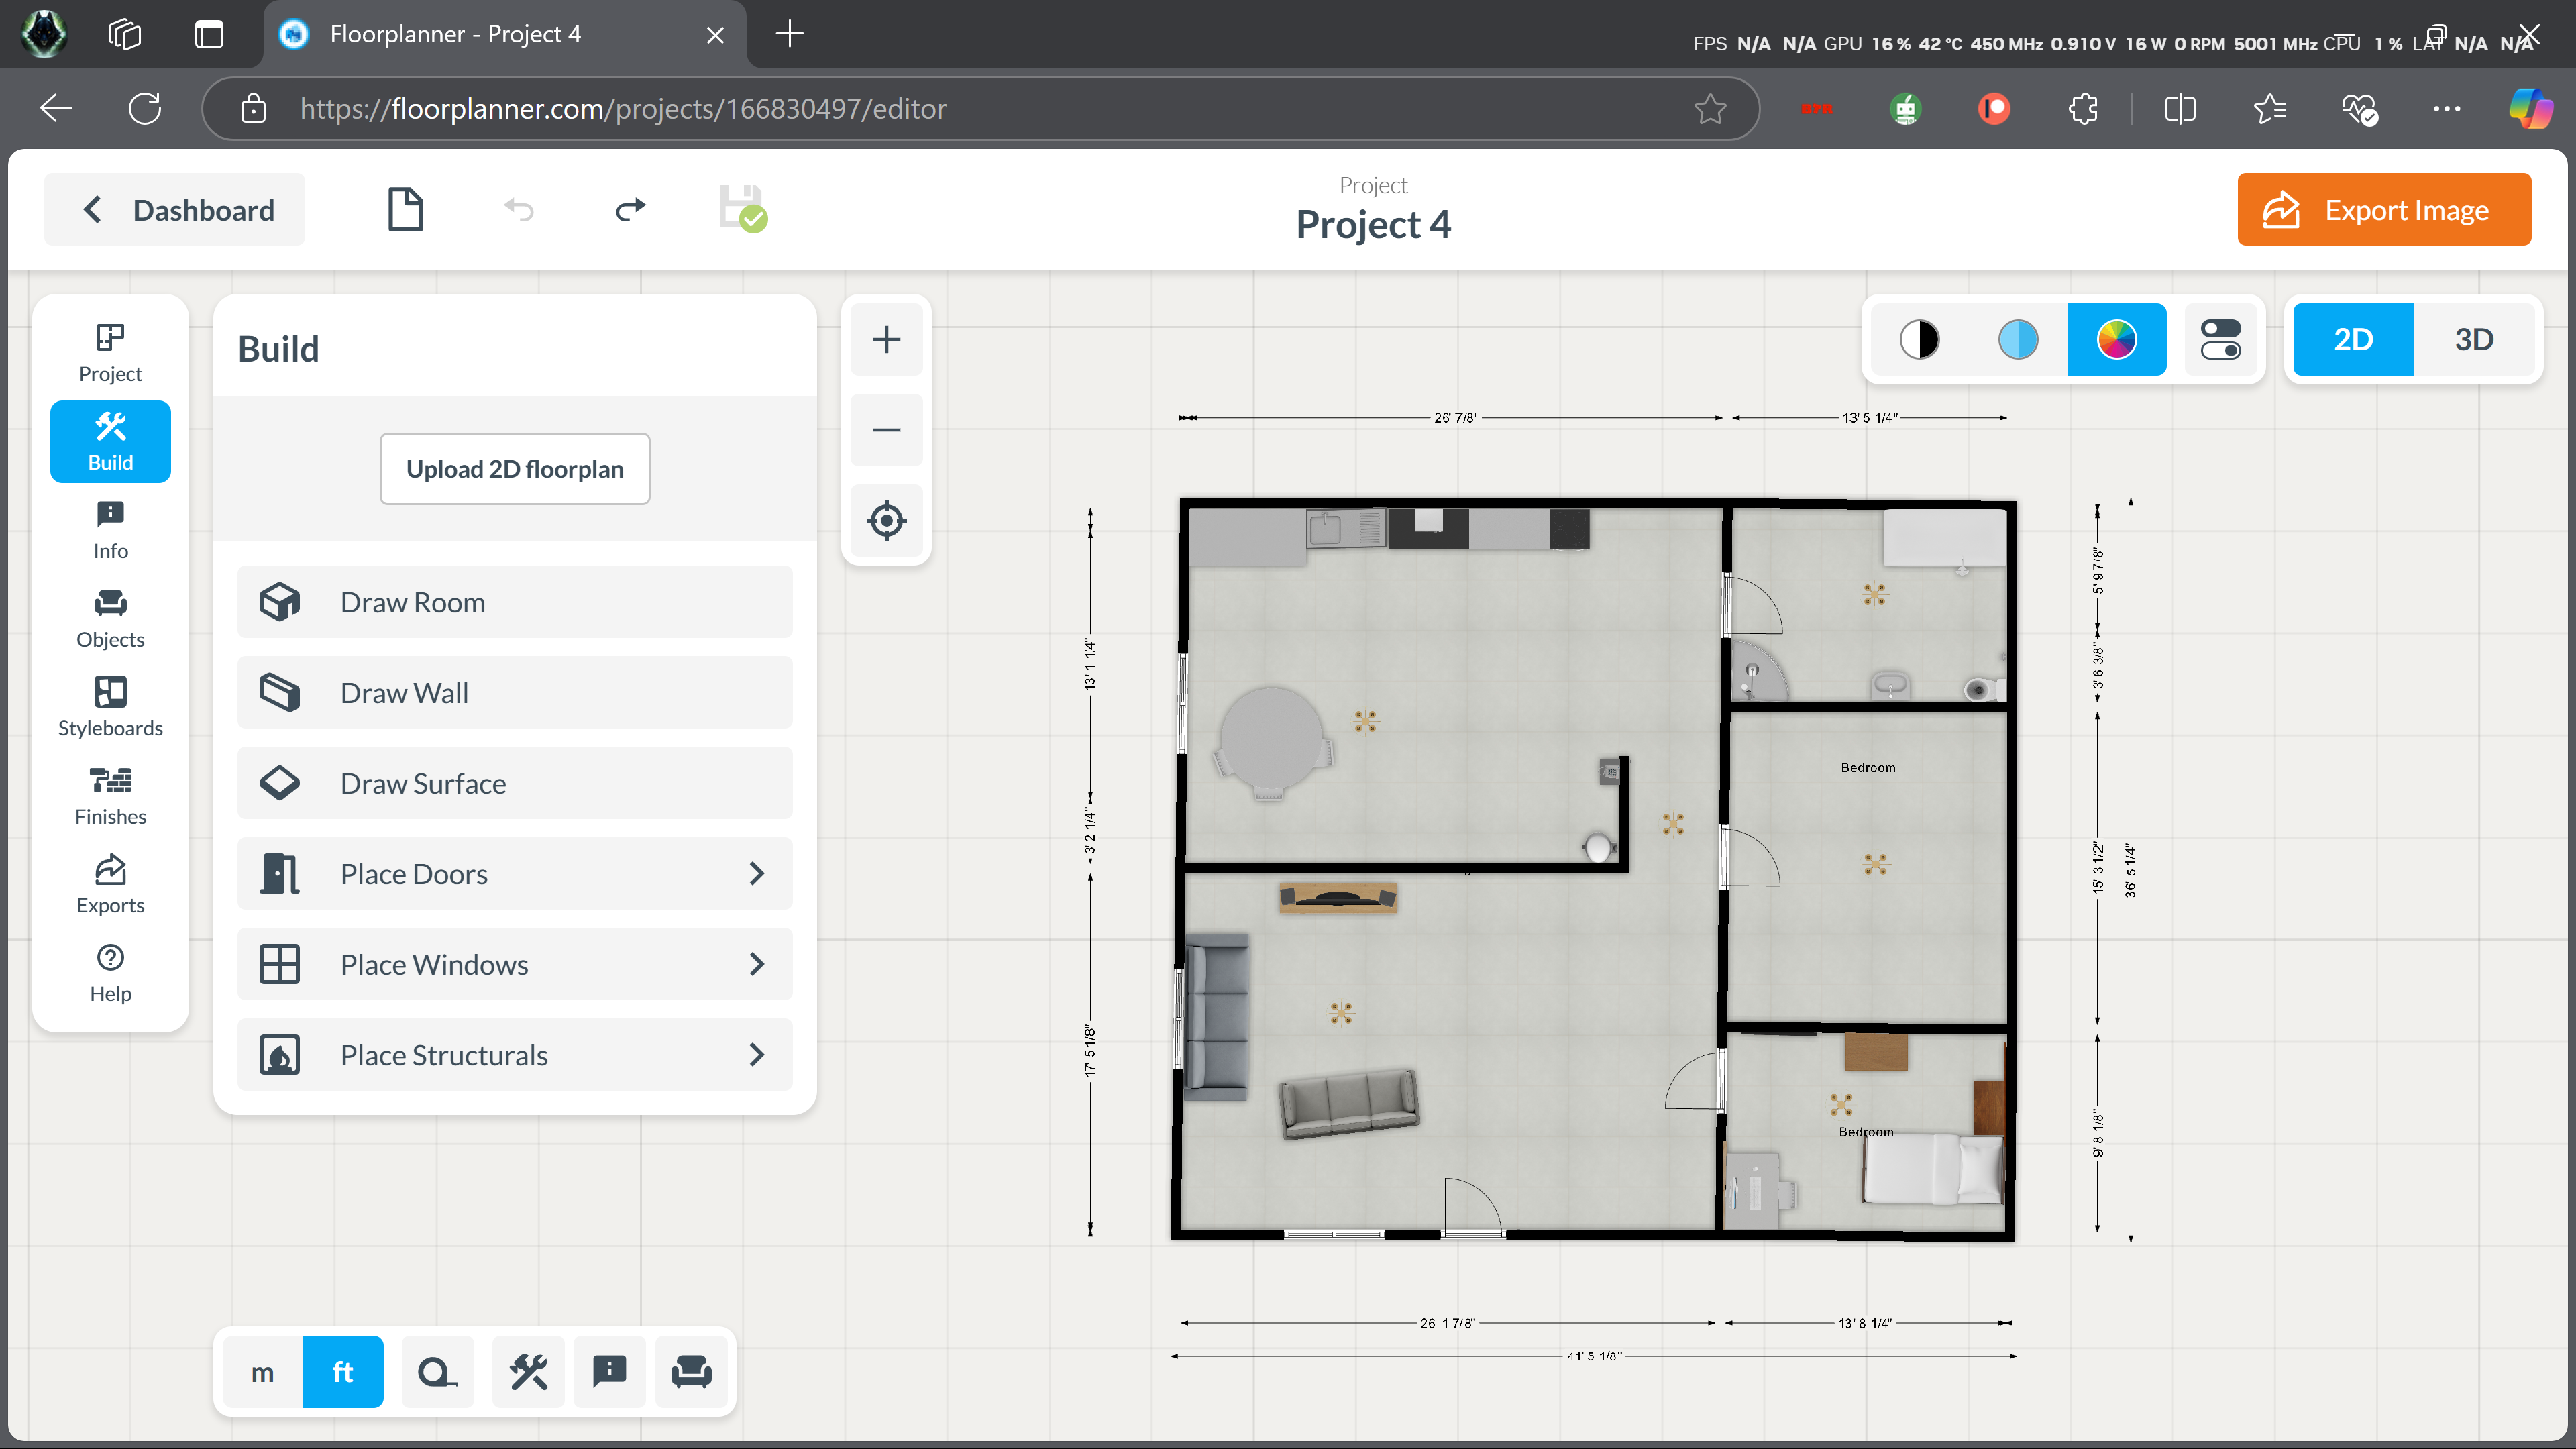Select black and white render style
Viewport: 2576px width, 1449px height.
pos(1919,340)
